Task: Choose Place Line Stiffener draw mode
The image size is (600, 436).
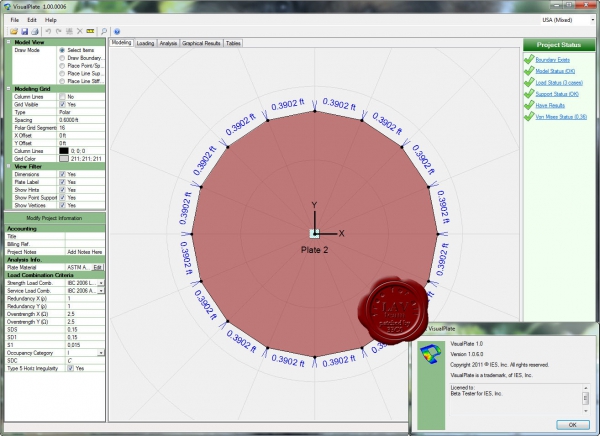Action: (x=62, y=81)
